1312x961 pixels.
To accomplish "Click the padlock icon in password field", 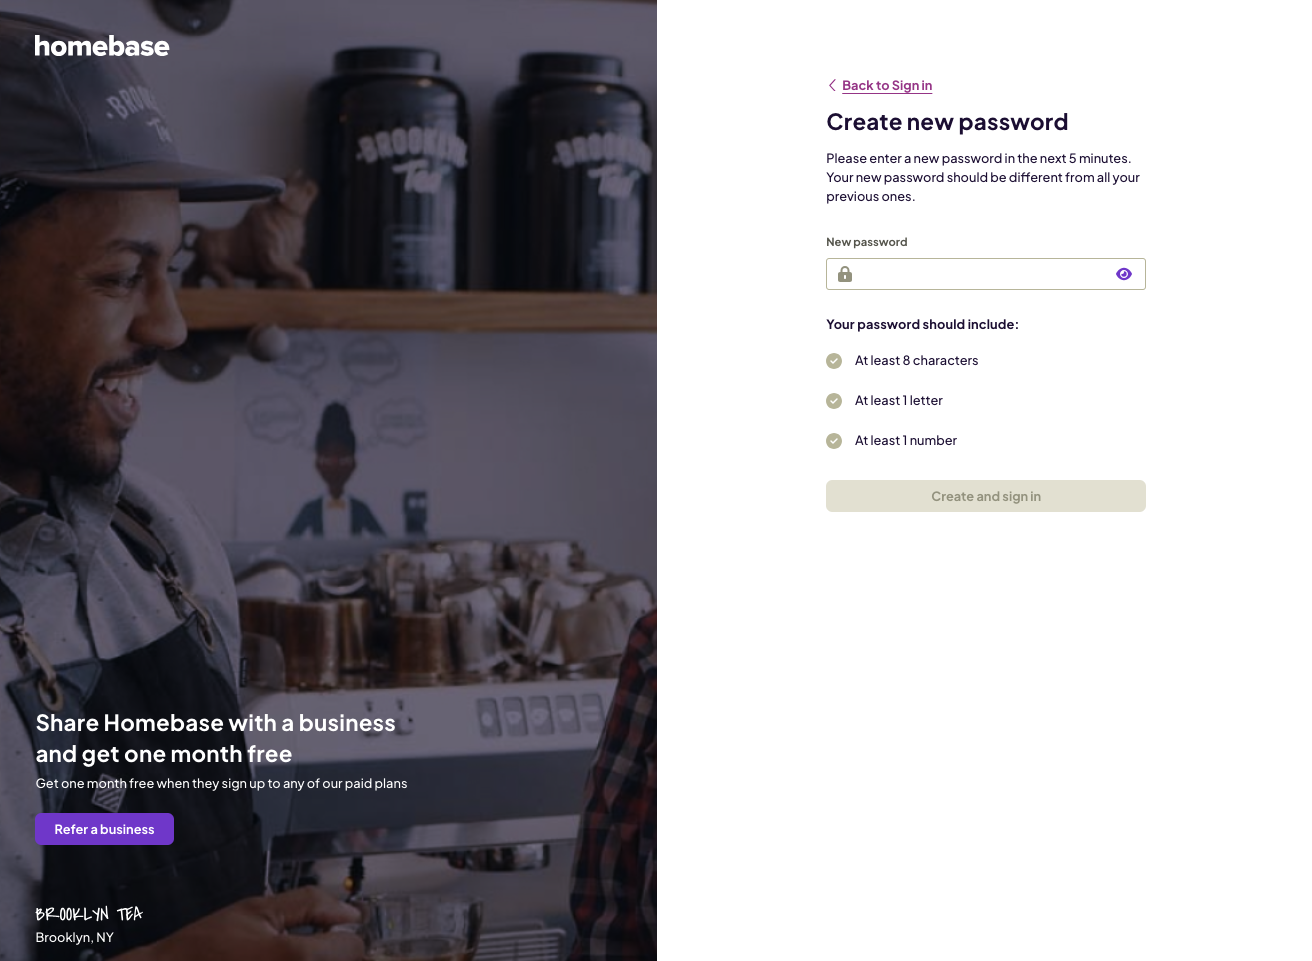I will click(x=845, y=274).
